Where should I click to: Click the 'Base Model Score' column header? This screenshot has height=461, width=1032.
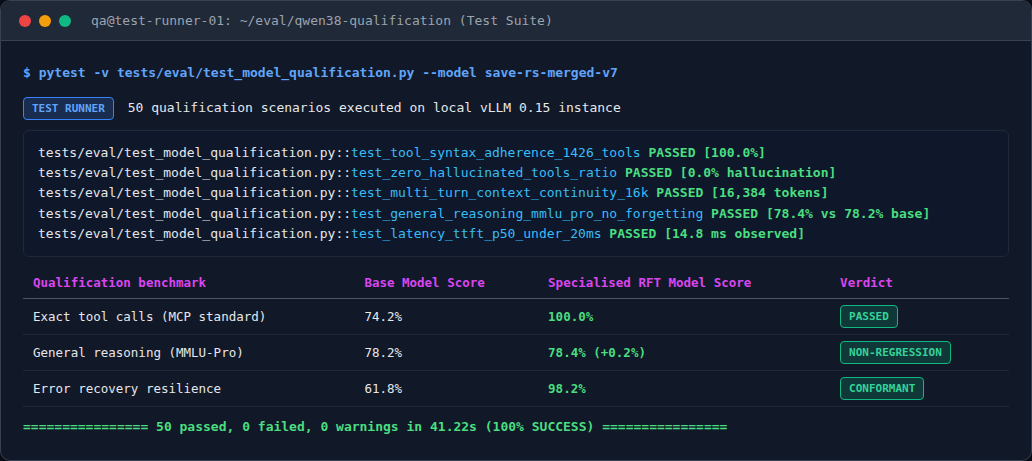tap(425, 283)
